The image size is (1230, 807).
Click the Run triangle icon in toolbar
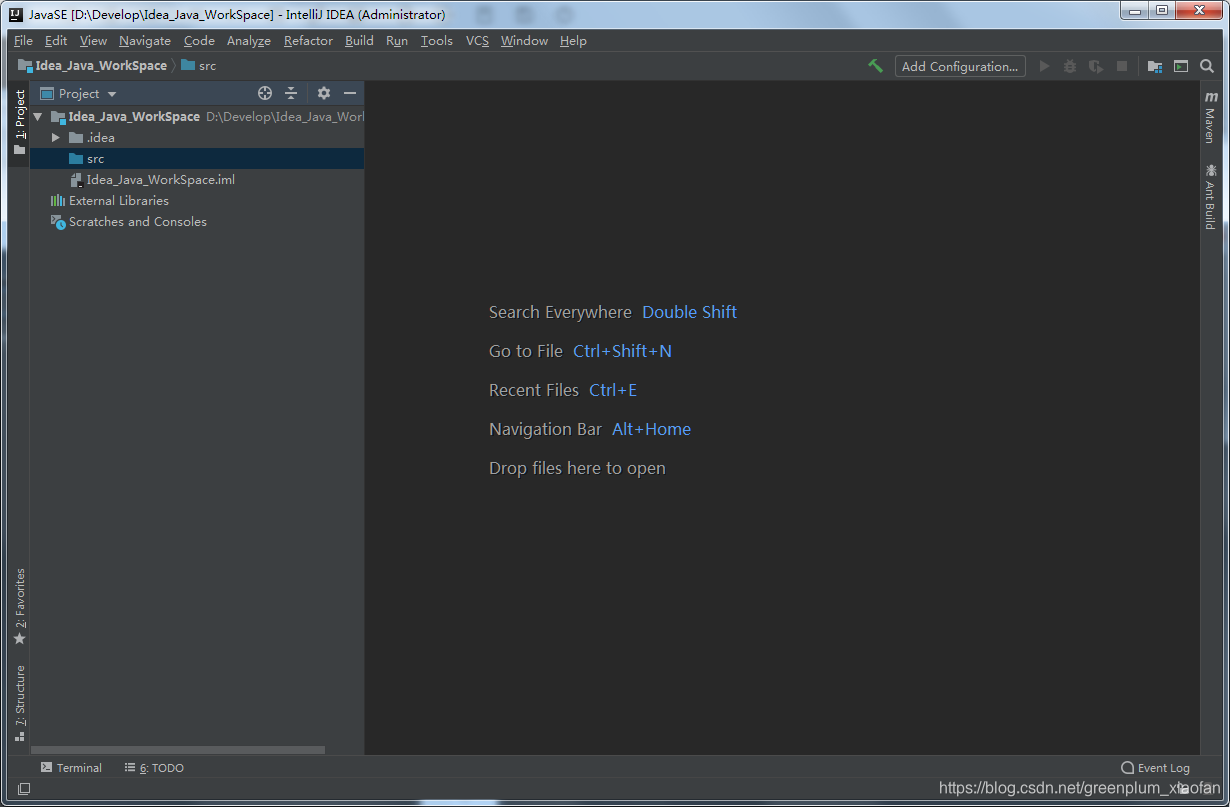point(1044,66)
